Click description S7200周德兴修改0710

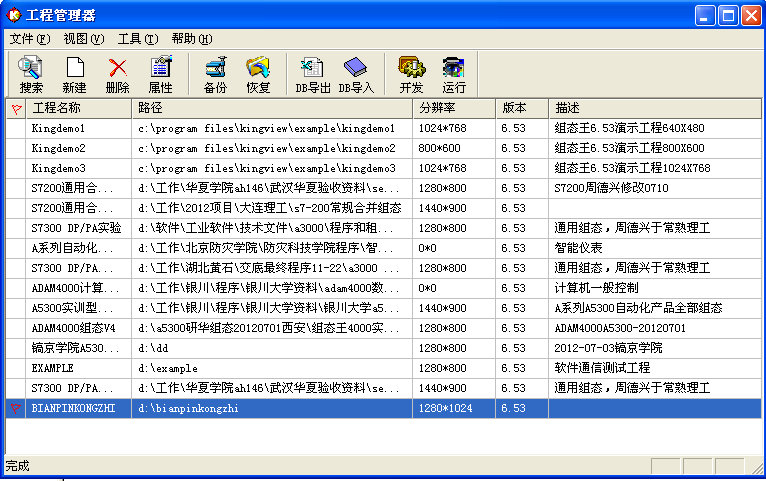click(x=611, y=188)
